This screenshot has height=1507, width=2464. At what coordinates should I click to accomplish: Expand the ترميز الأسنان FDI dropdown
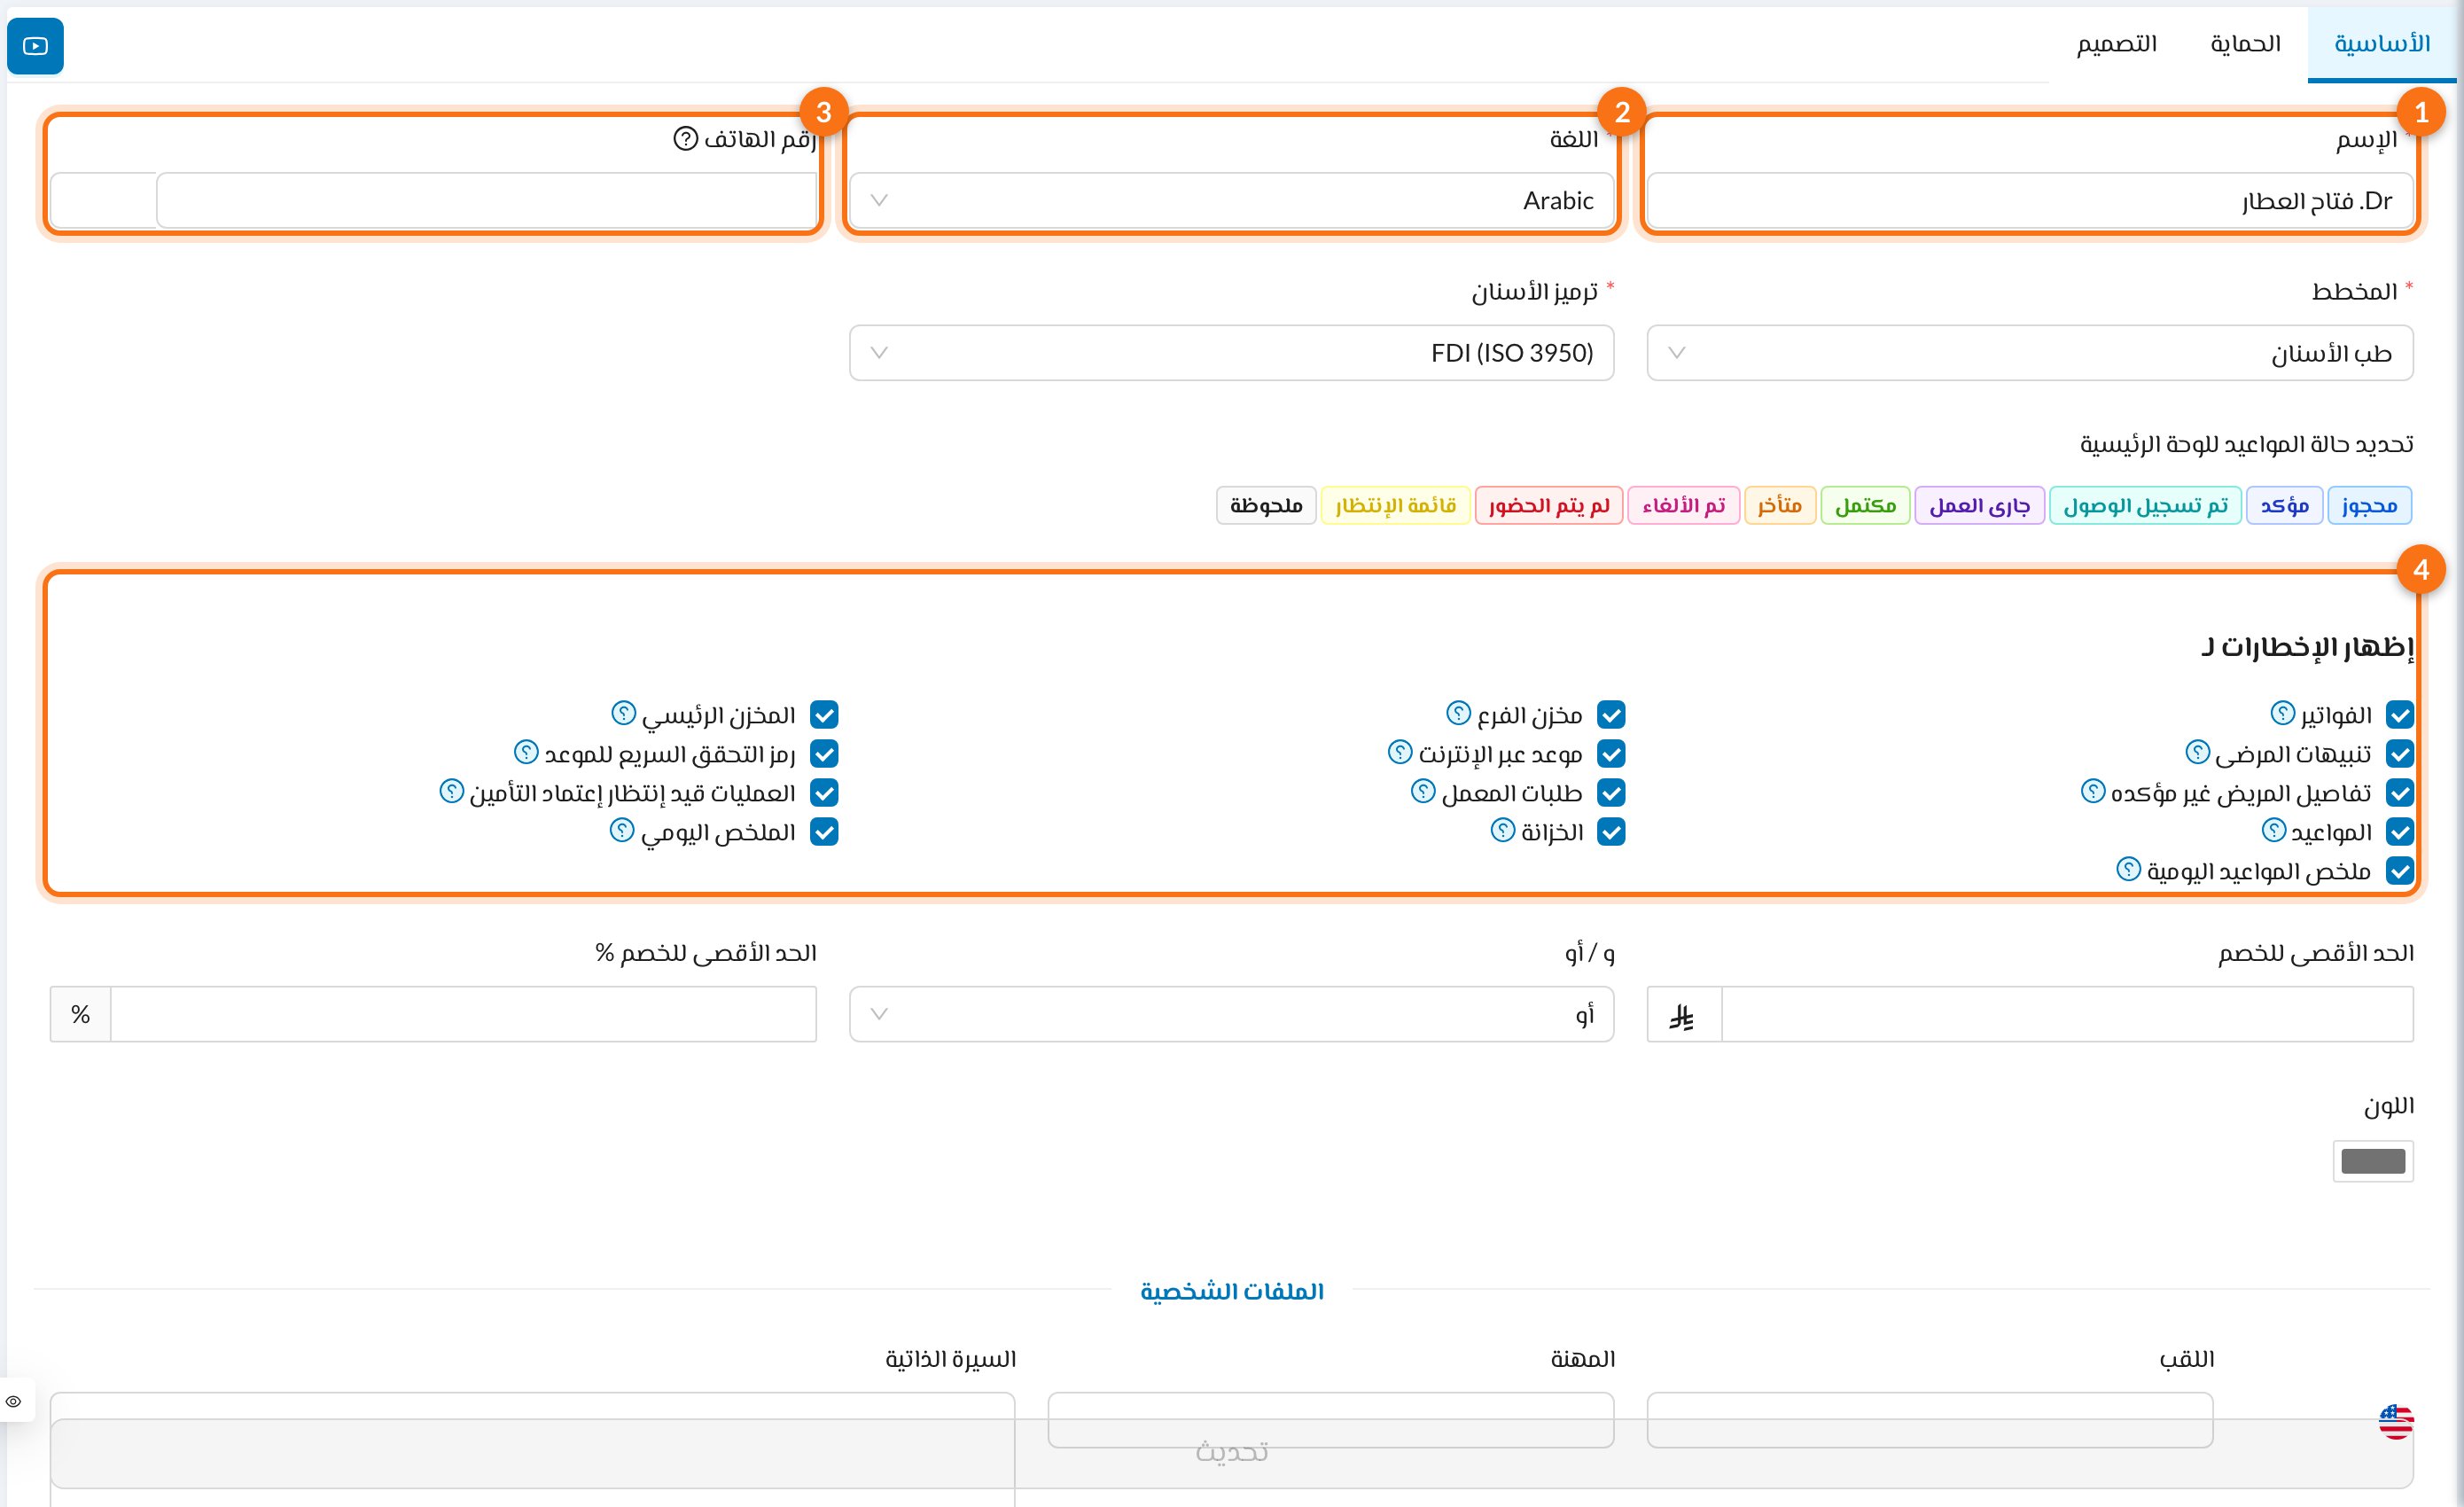(1231, 353)
